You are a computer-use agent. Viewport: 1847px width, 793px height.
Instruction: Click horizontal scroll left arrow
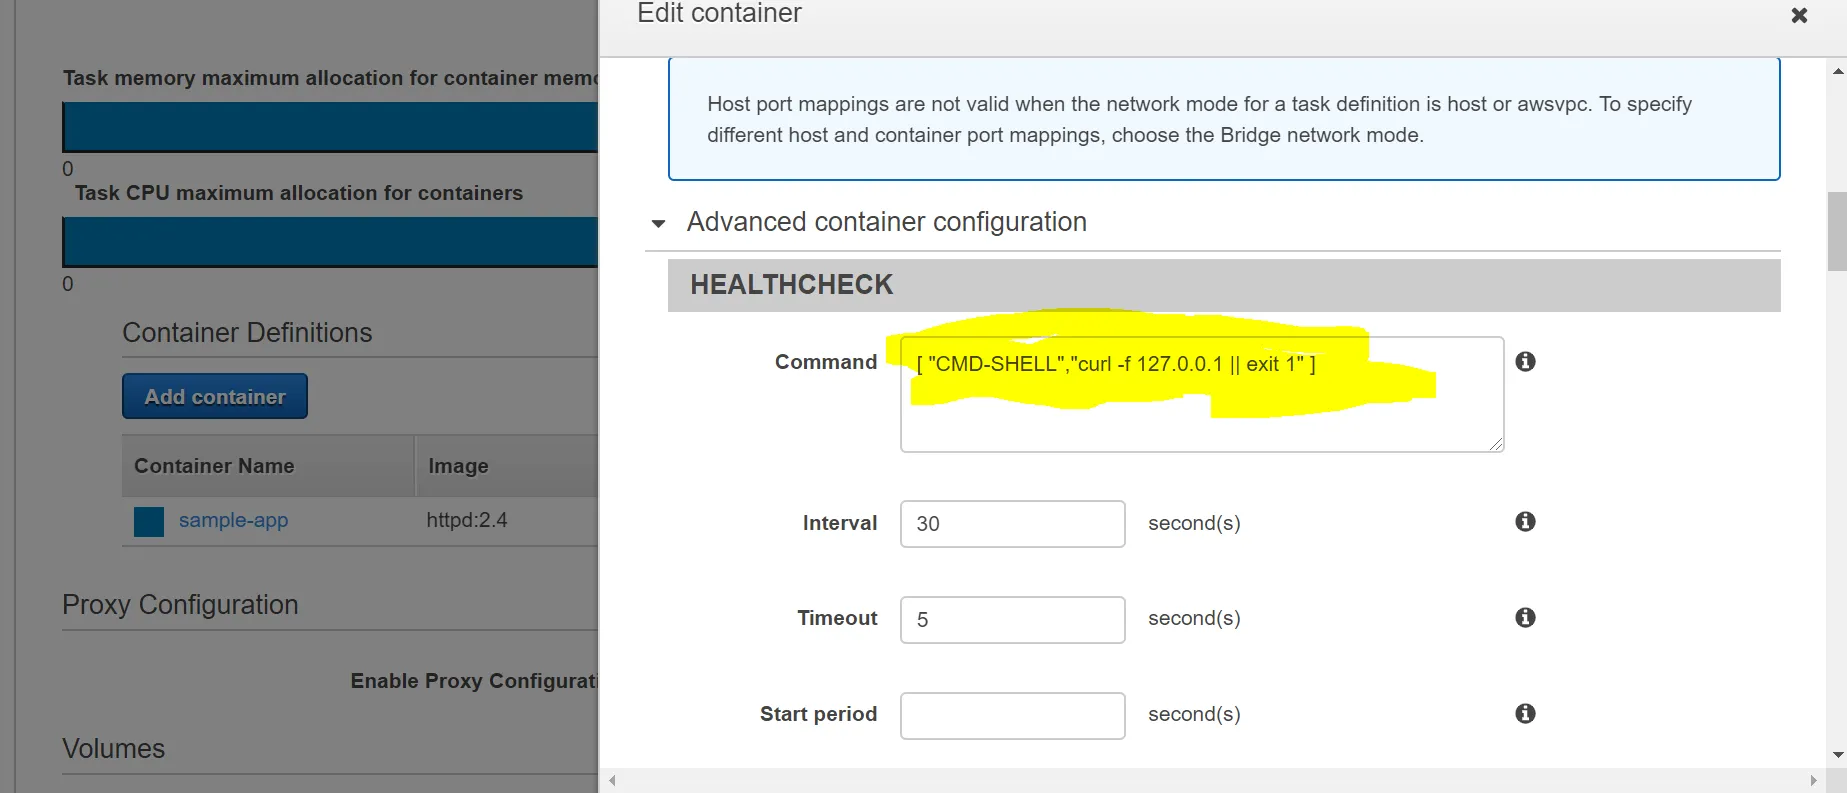pyautogui.click(x=613, y=781)
